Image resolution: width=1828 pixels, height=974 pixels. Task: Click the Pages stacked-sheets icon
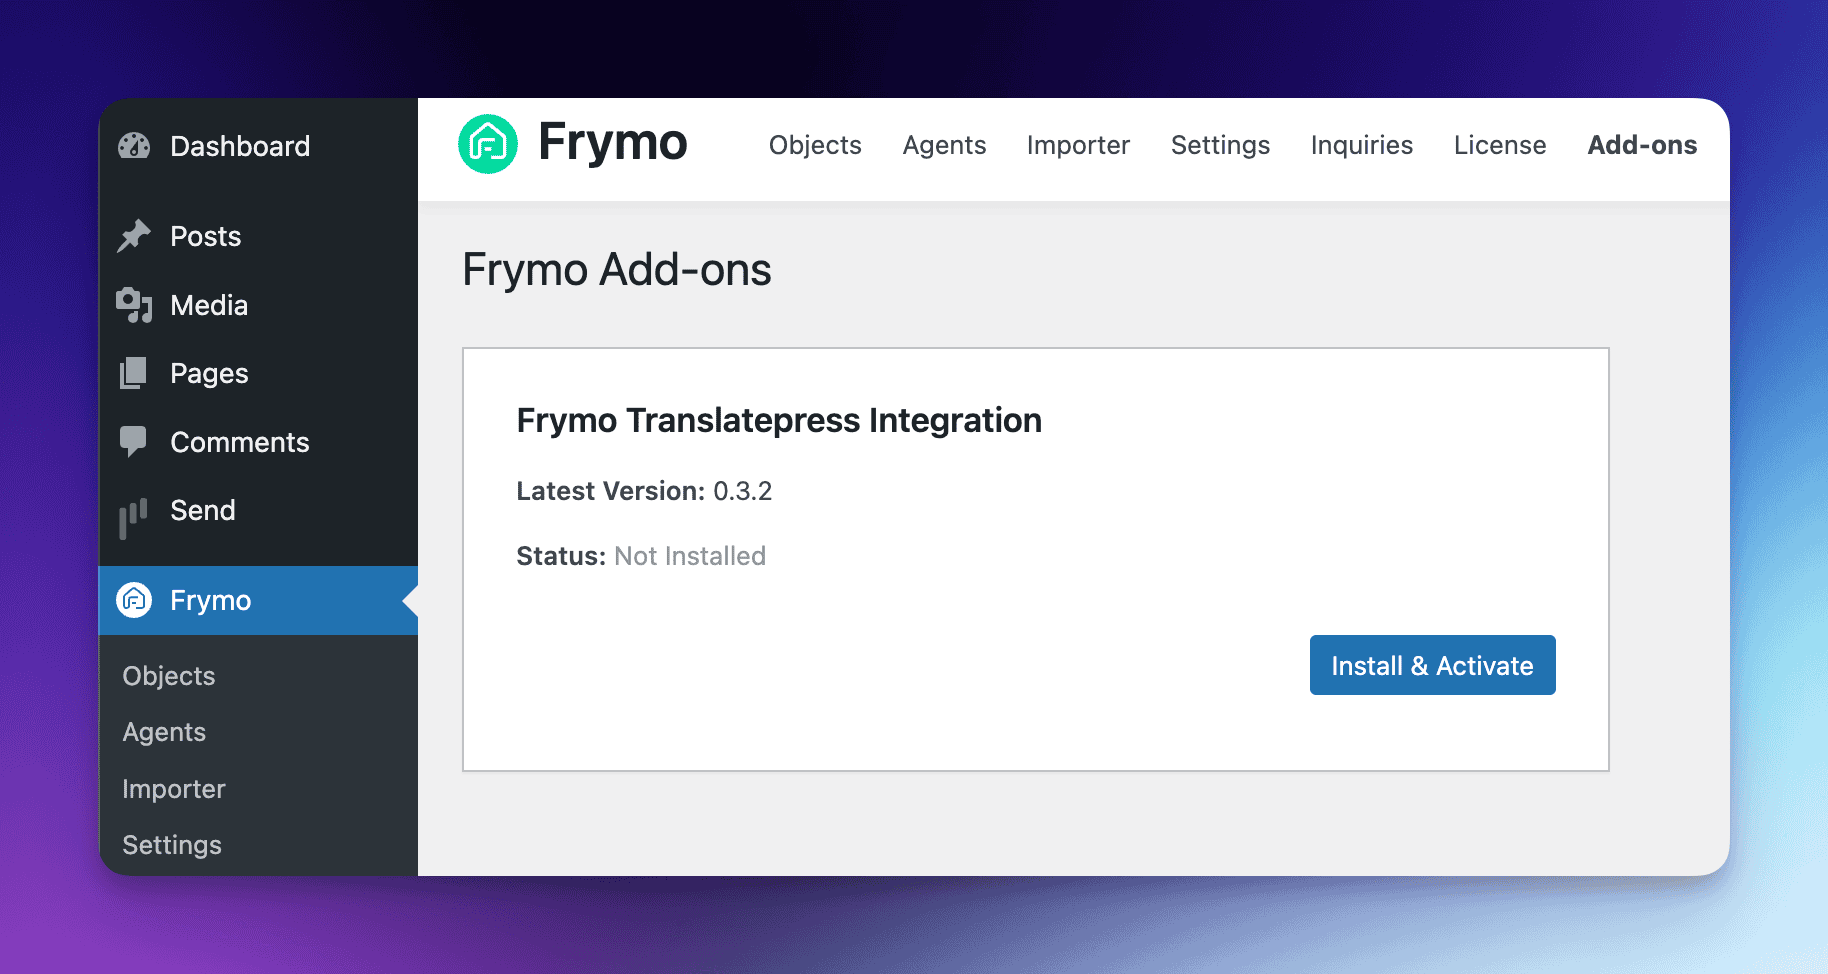point(134,373)
